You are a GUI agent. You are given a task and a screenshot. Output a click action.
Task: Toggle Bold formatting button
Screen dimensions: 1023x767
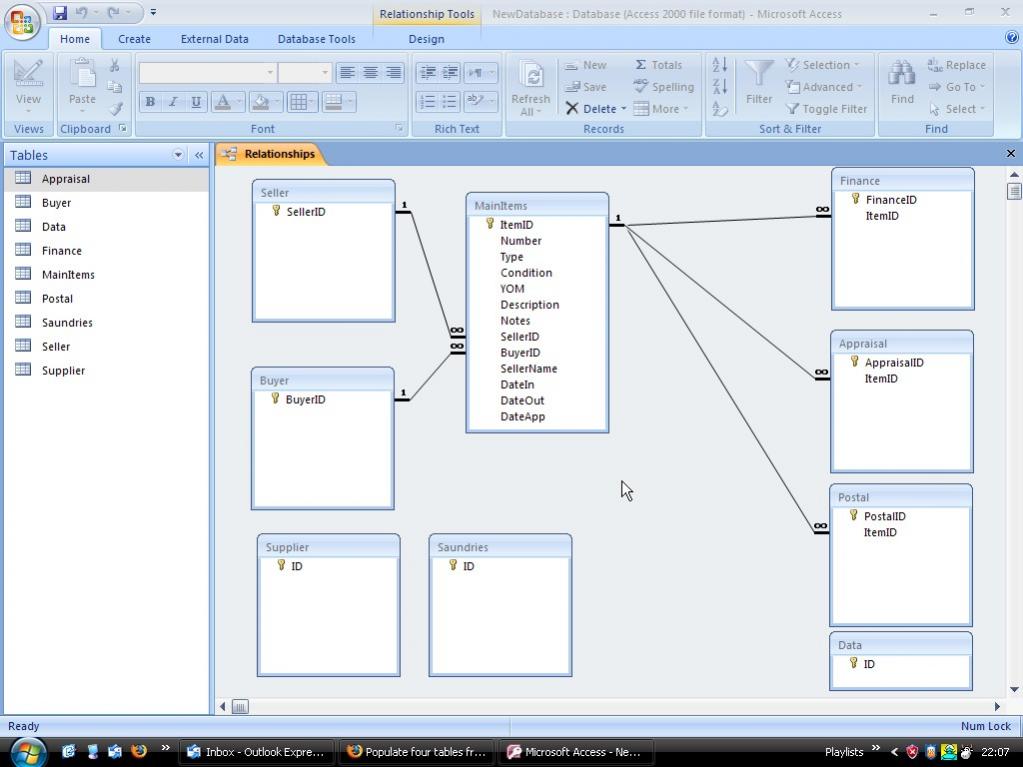(150, 102)
